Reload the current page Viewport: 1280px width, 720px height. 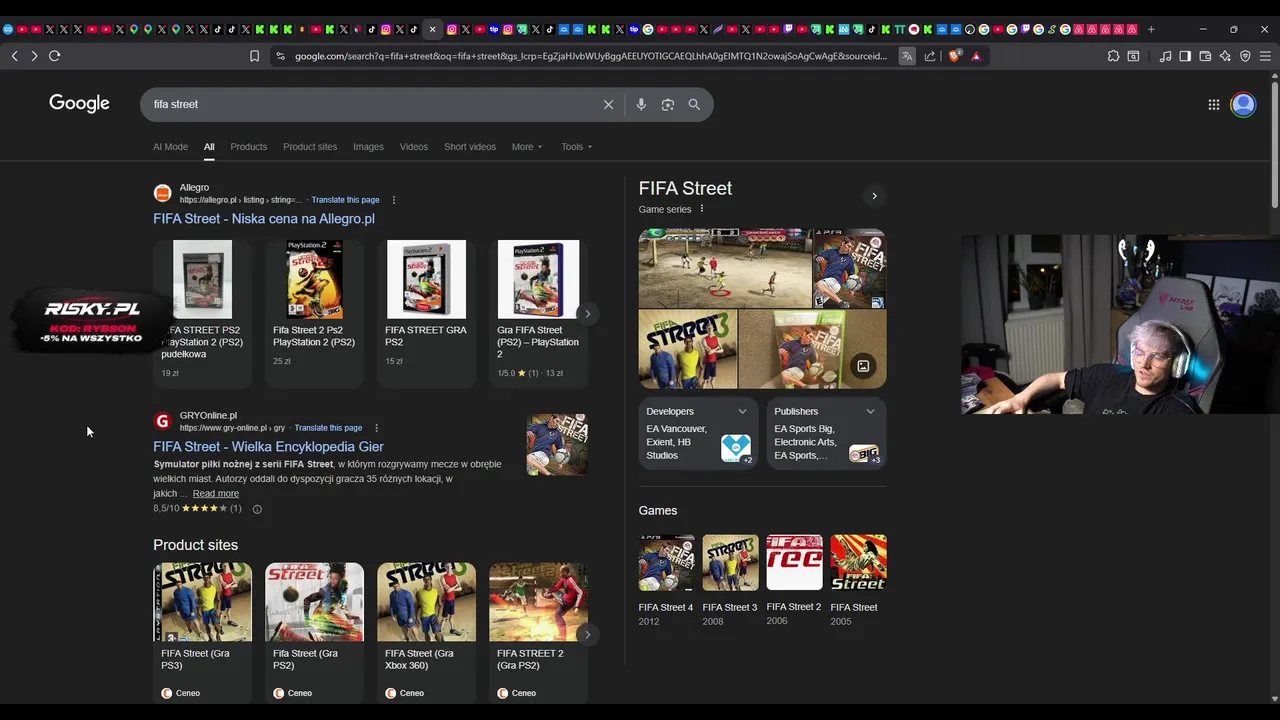[x=54, y=56]
